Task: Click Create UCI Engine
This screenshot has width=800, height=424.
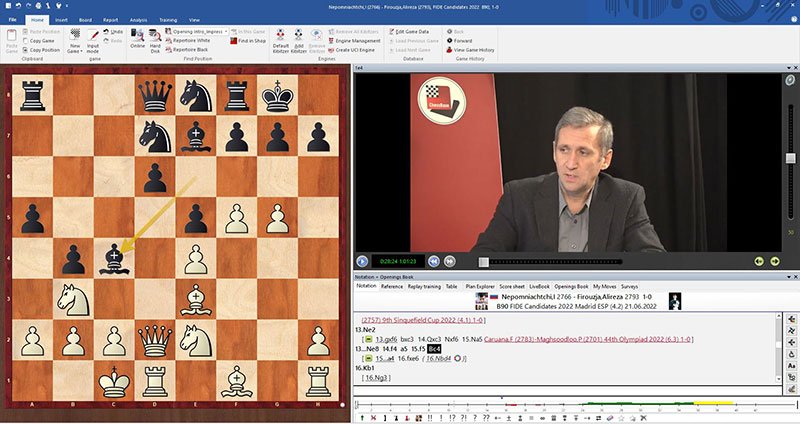Action: (x=361, y=49)
